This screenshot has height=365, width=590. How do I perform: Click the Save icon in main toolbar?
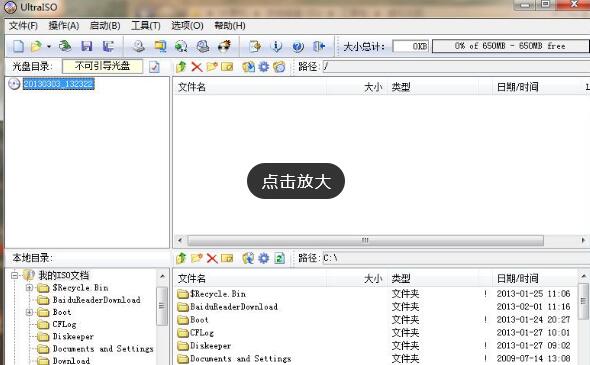point(87,46)
